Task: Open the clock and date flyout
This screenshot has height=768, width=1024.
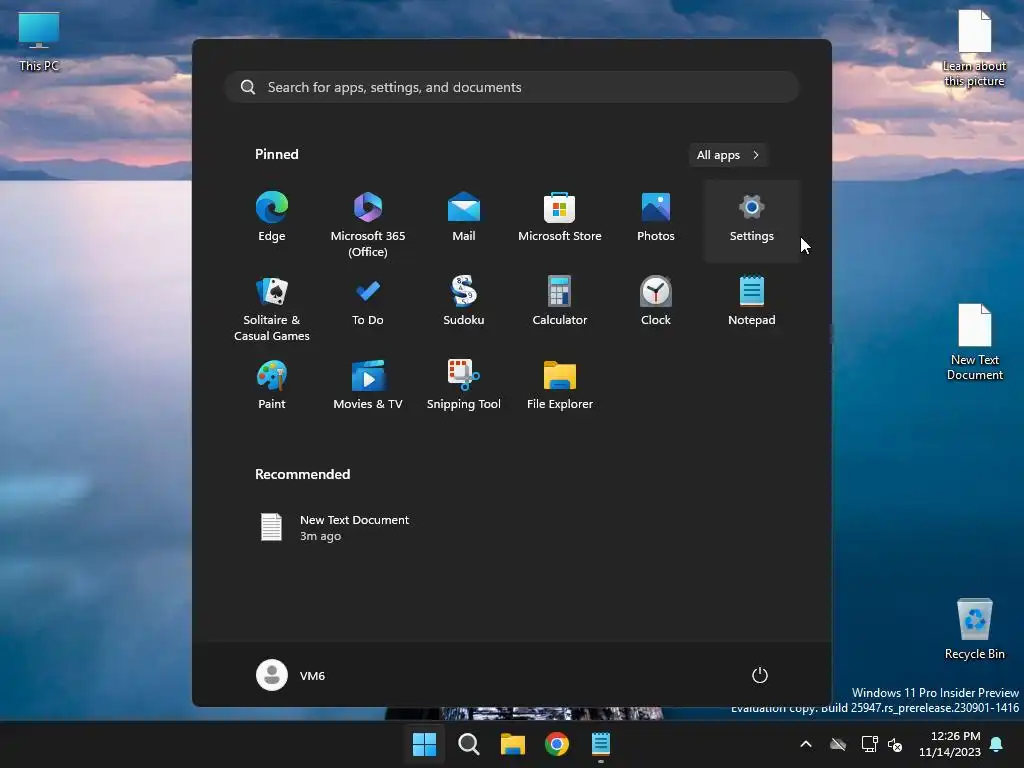Action: (x=950, y=744)
